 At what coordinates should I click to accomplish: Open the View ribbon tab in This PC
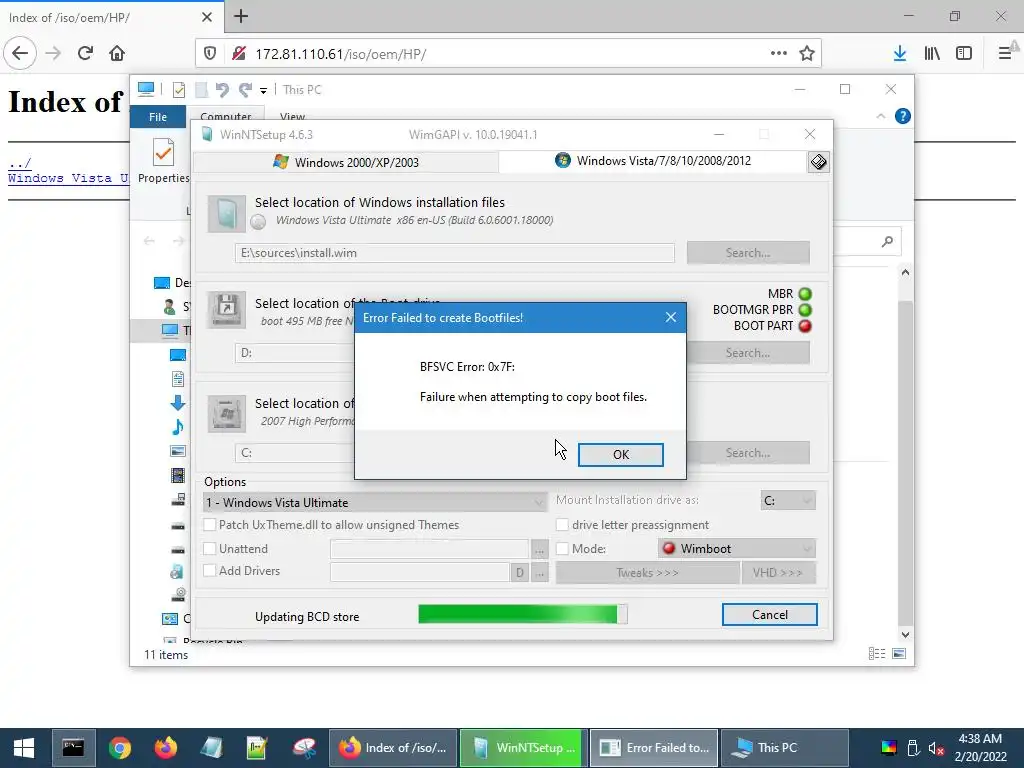(292, 117)
